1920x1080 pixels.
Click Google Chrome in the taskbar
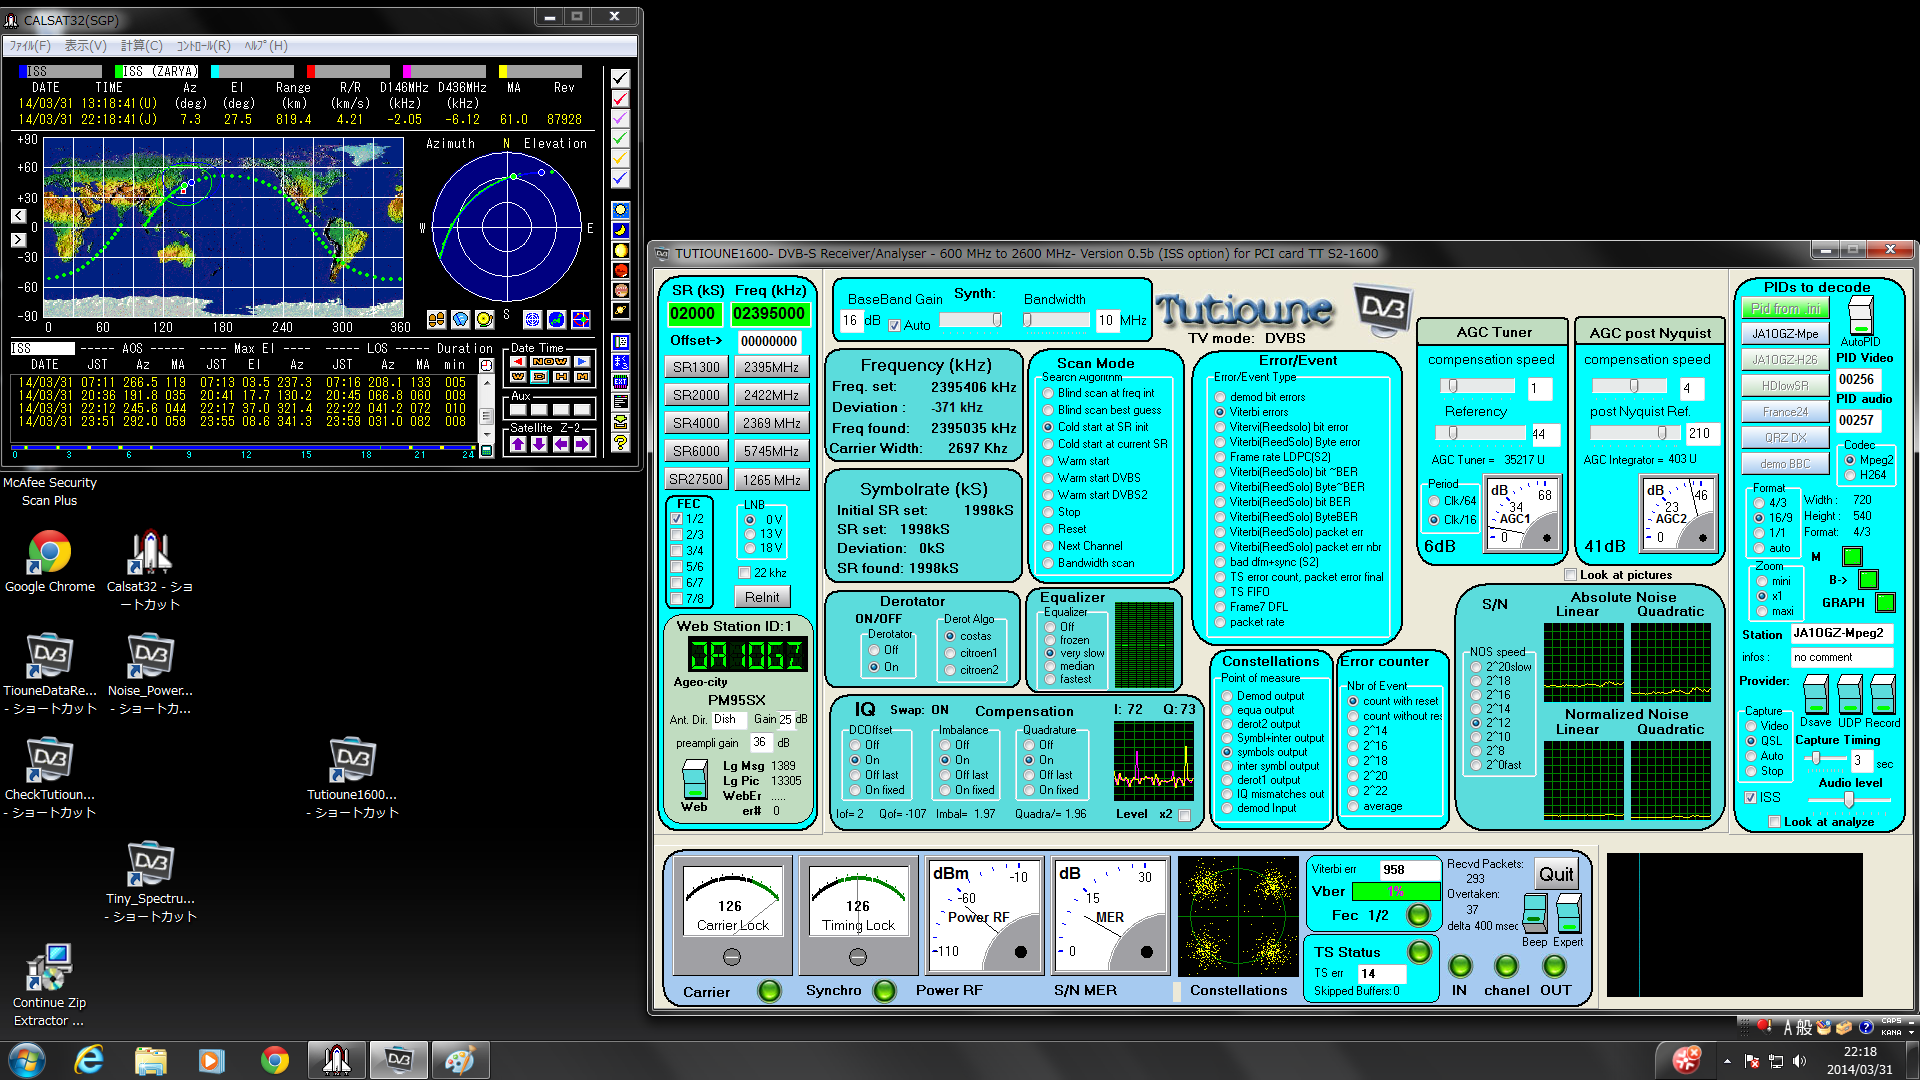275,1060
